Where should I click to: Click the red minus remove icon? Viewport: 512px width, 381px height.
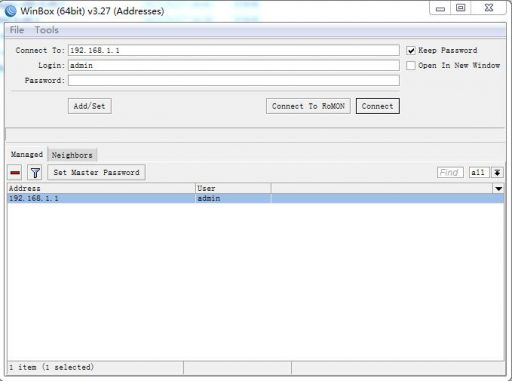[15, 172]
